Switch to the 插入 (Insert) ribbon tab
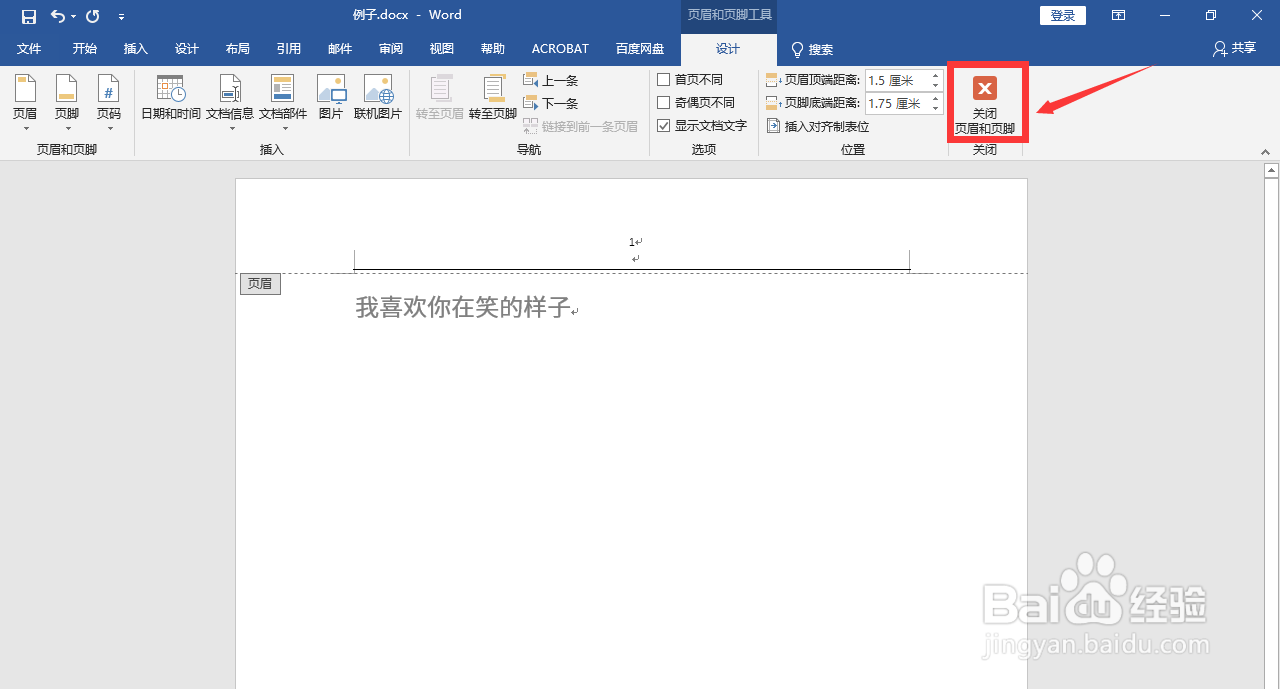Viewport: 1280px width, 689px height. [135, 48]
